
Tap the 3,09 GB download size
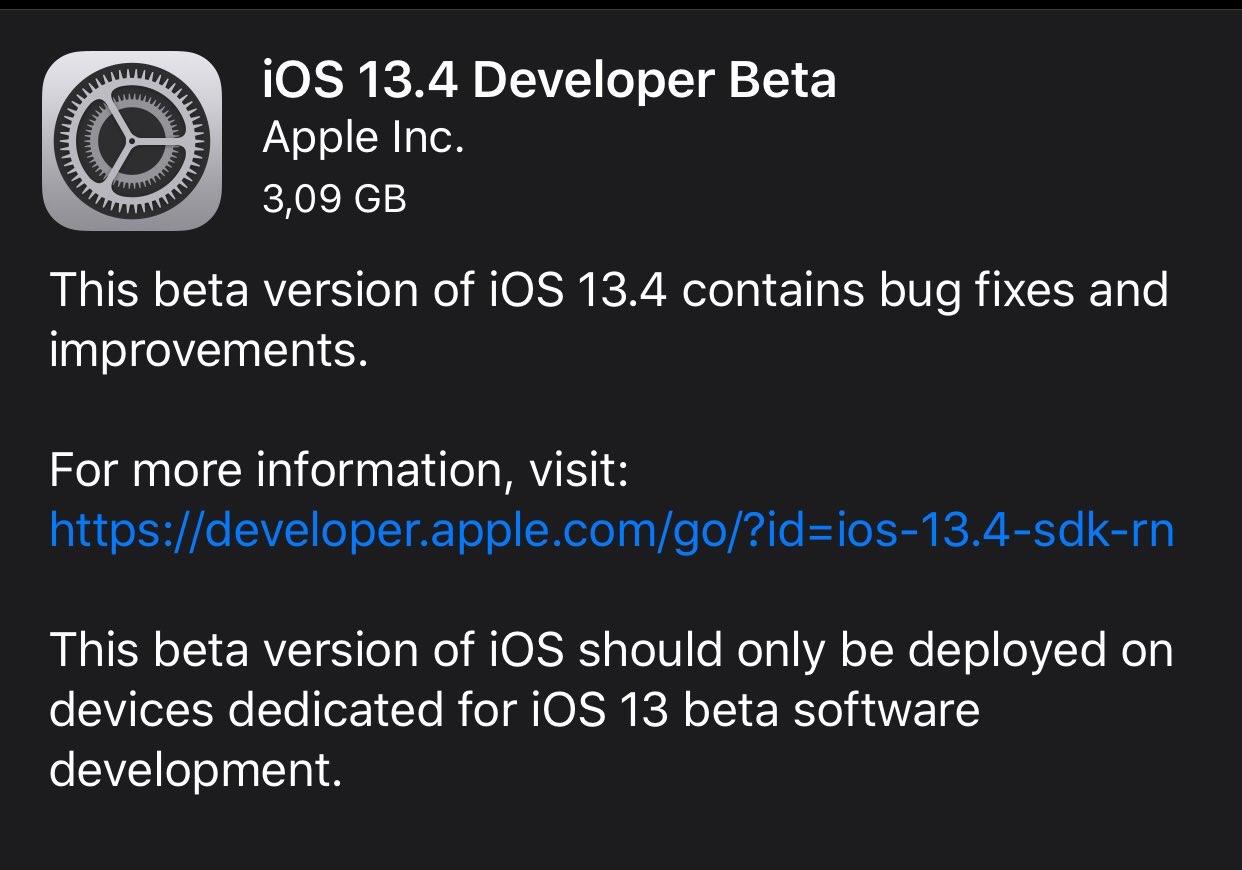coord(334,199)
